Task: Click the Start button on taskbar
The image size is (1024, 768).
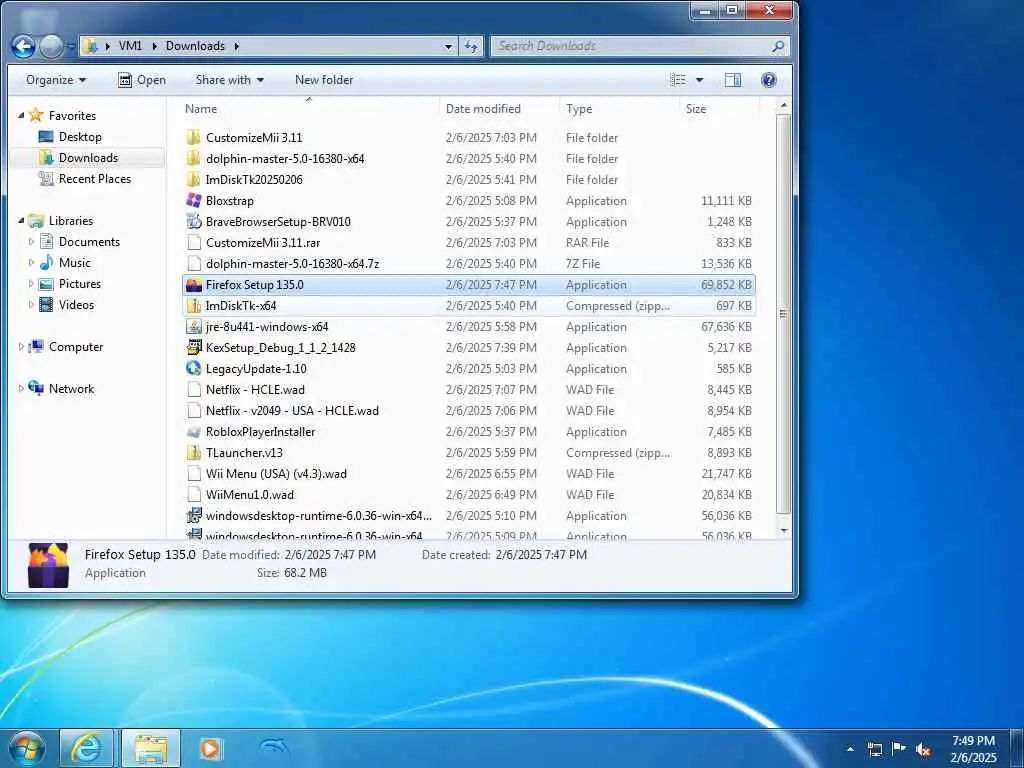Action: click(x=27, y=748)
